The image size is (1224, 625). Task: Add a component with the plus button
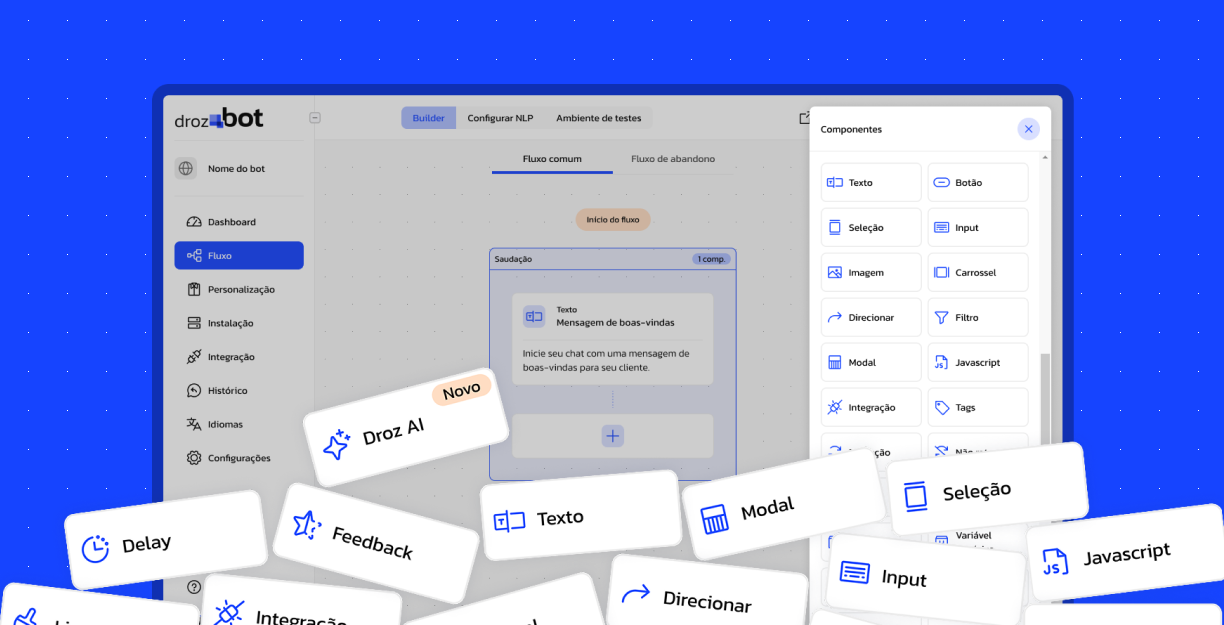coord(613,436)
